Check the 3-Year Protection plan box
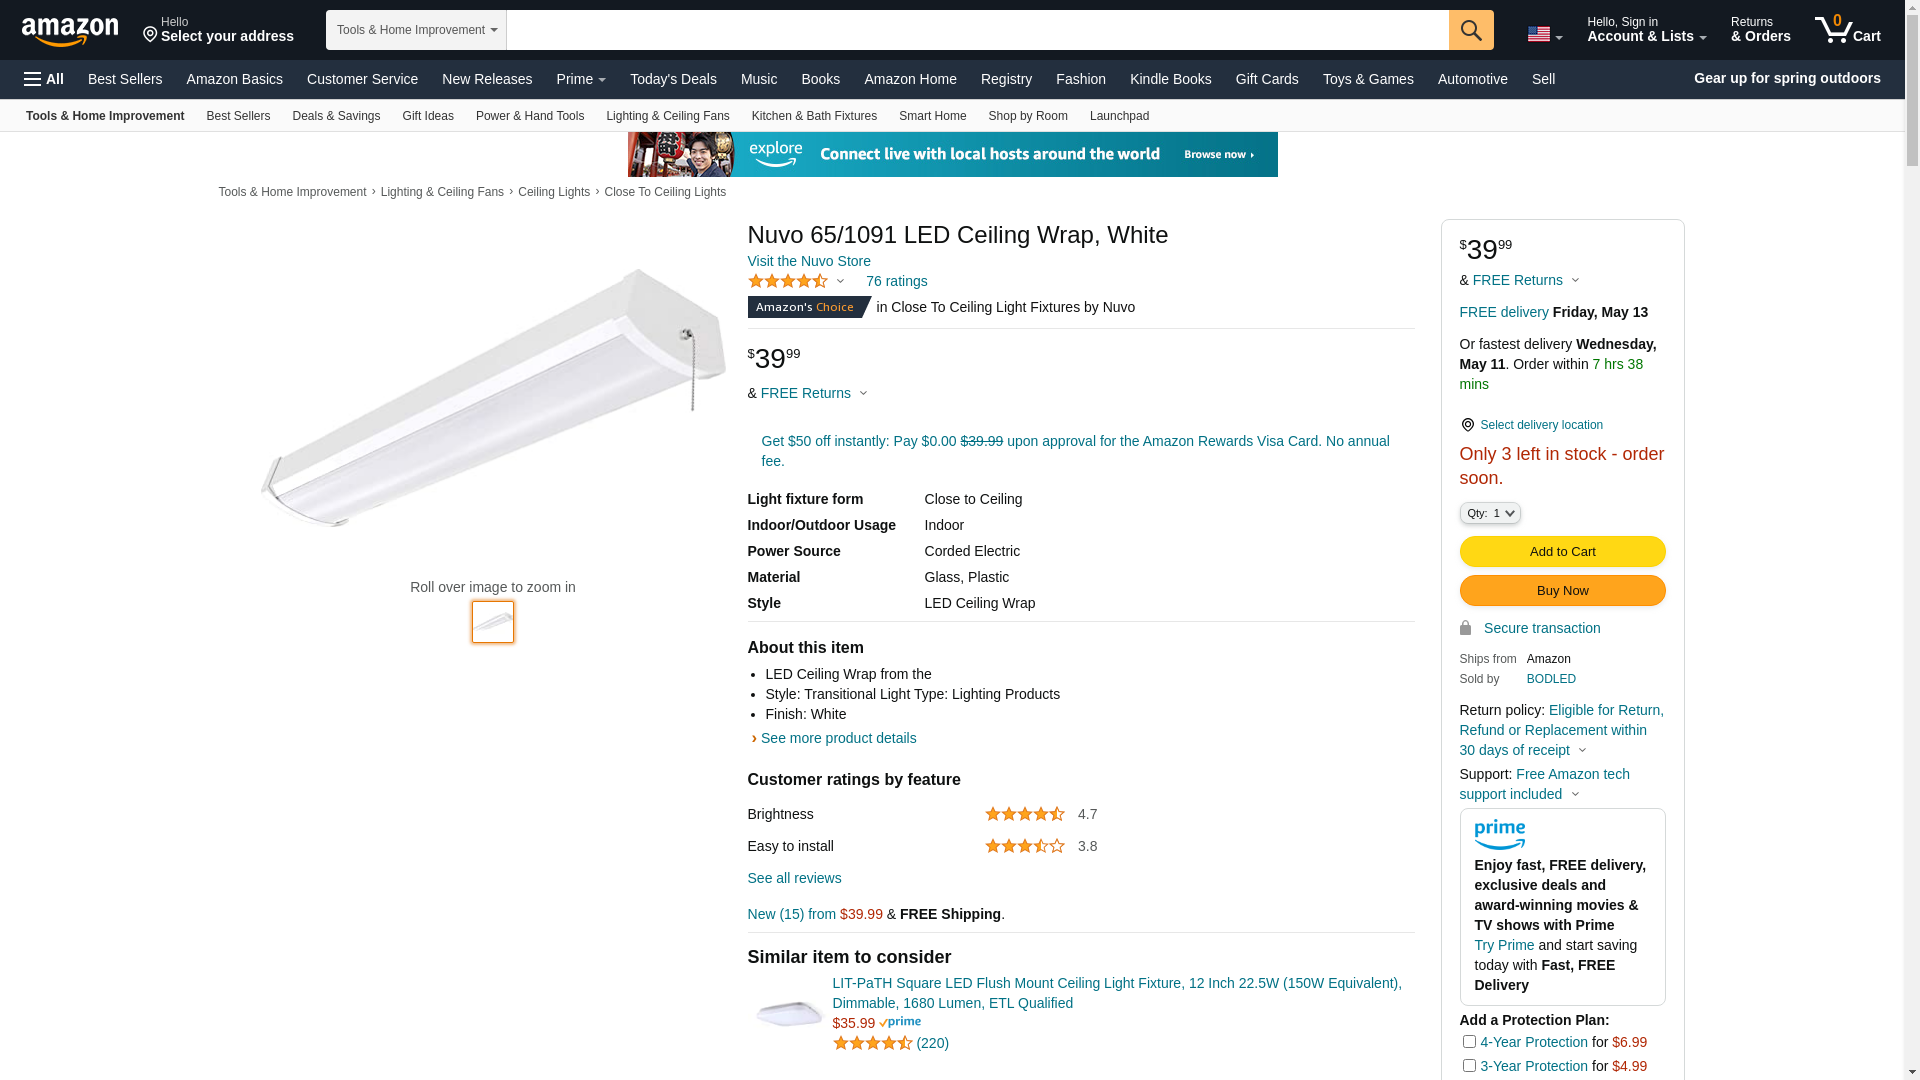1920x1080 pixels. [x=1469, y=1066]
